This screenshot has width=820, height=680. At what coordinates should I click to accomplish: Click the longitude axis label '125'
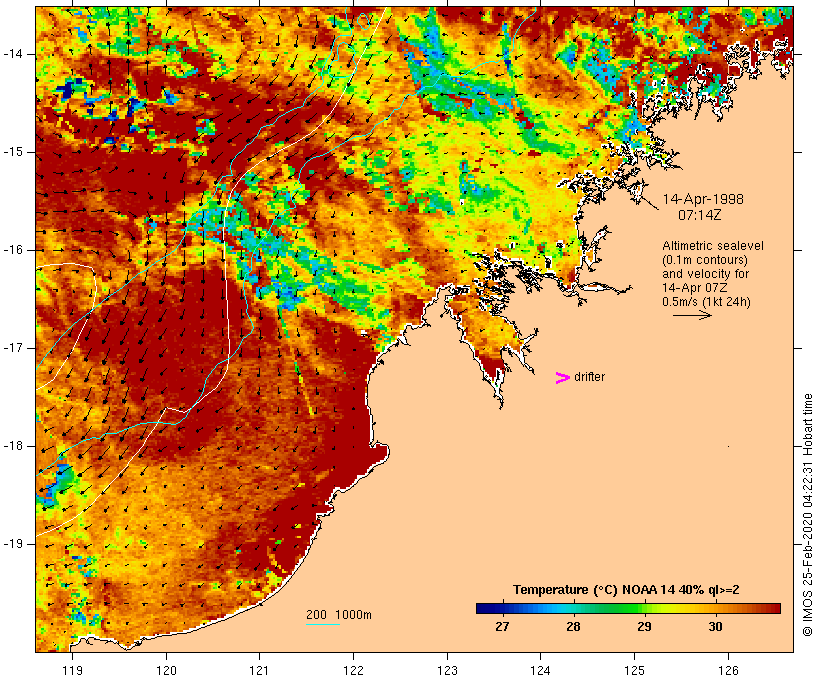coord(634,670)
